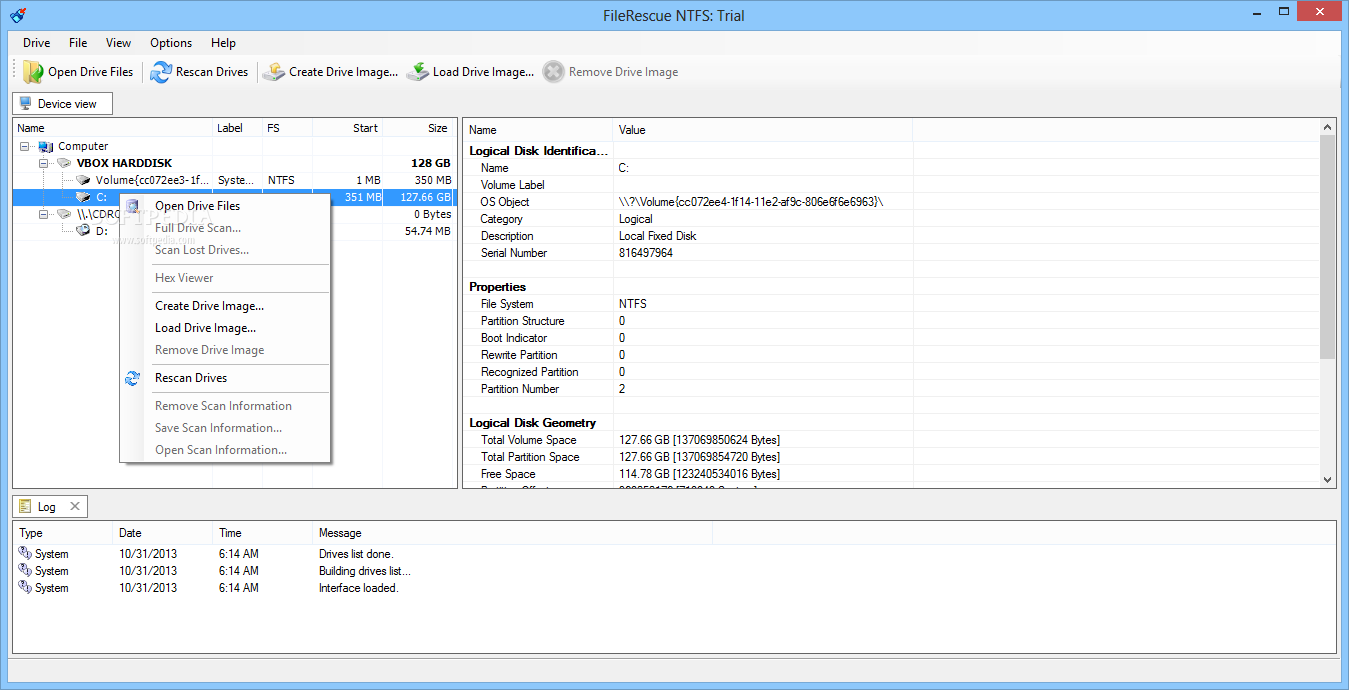
Task: Open the Help menu
Action: (x=223, y=43)
